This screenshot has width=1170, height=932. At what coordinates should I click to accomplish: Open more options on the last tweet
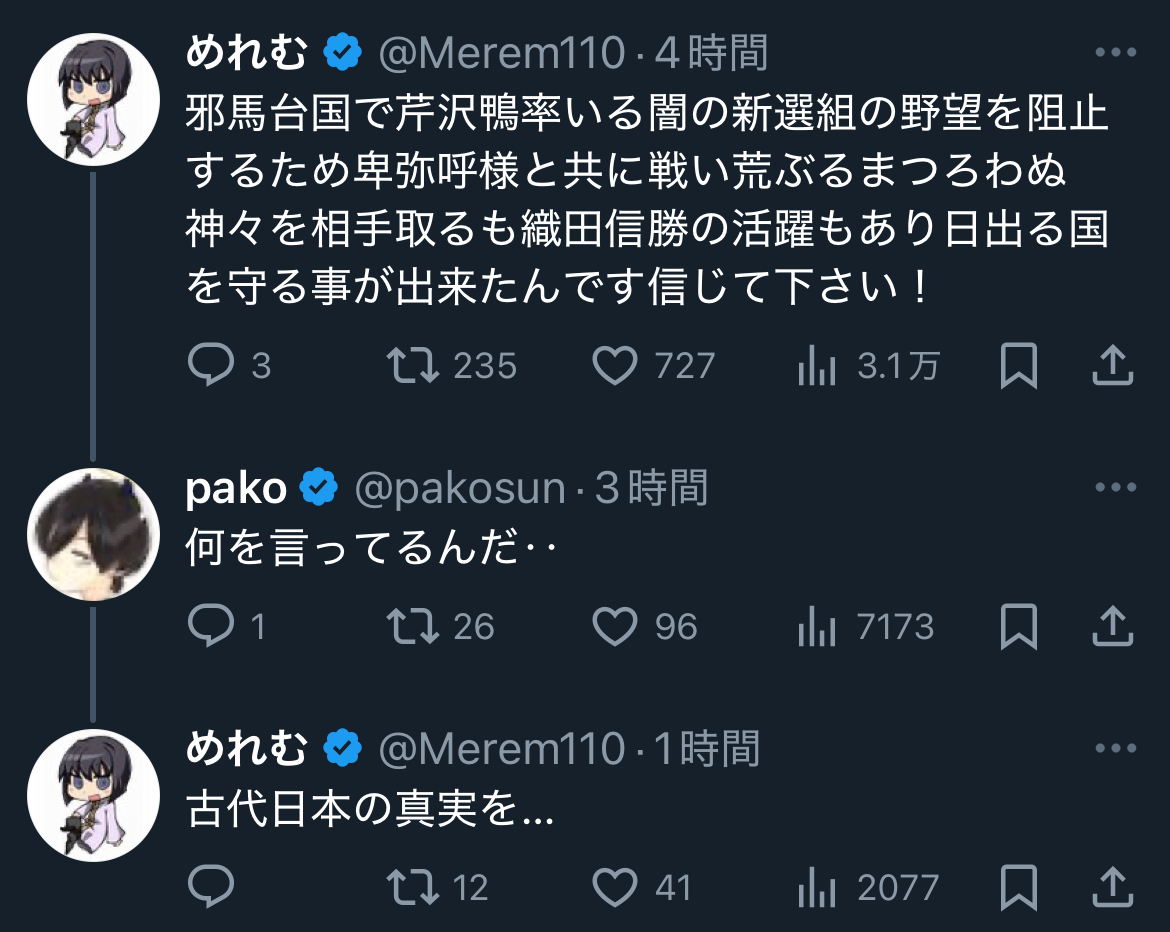[1116, 748]
